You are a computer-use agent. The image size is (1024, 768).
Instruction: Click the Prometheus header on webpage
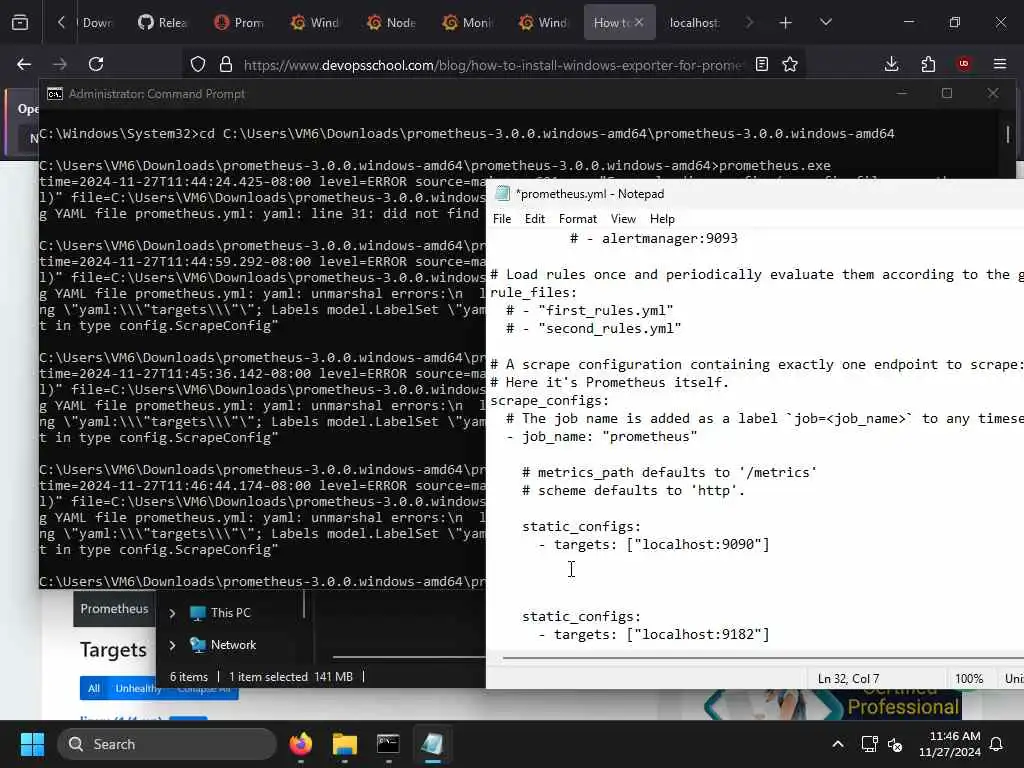click(114, 609)
